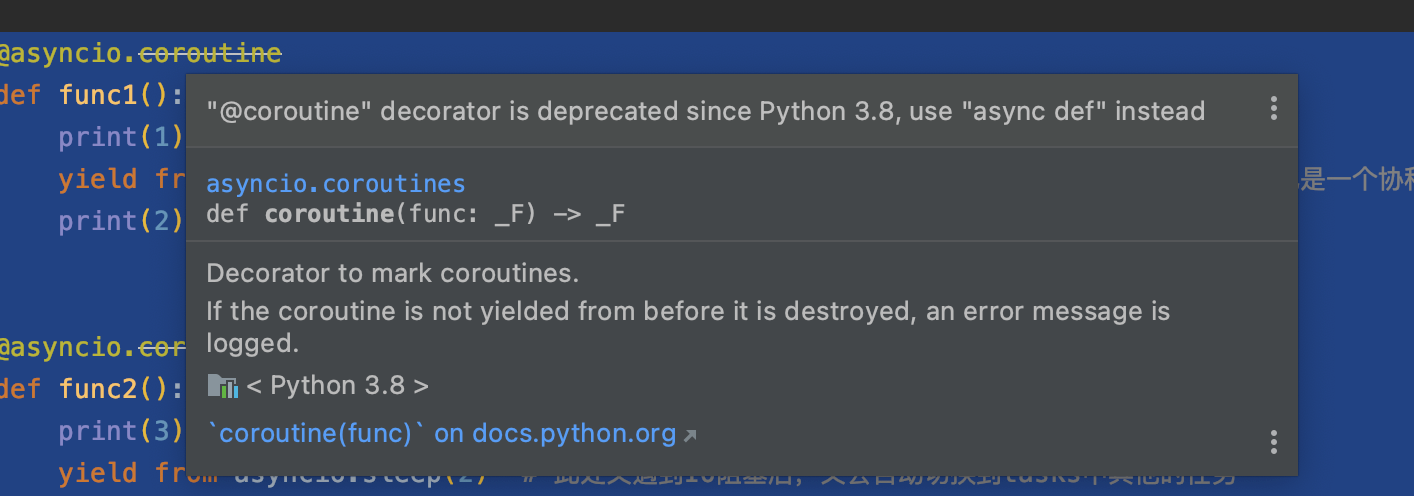The image size is (1414, 496).
Task: Click the "Decorator to mark coroutines." text
Action: tap(392, 273)
